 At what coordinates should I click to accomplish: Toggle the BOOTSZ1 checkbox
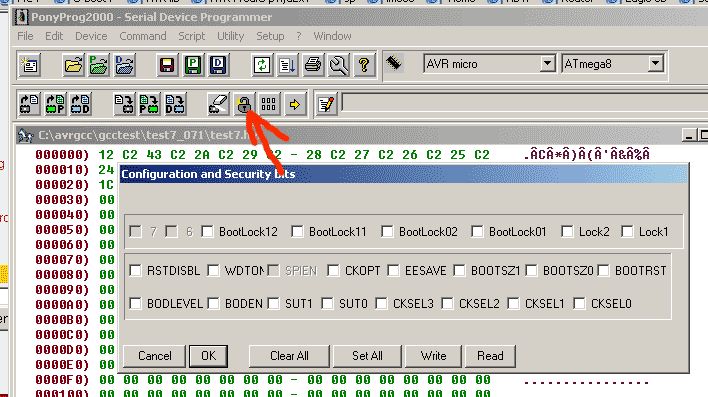[459, 271]
